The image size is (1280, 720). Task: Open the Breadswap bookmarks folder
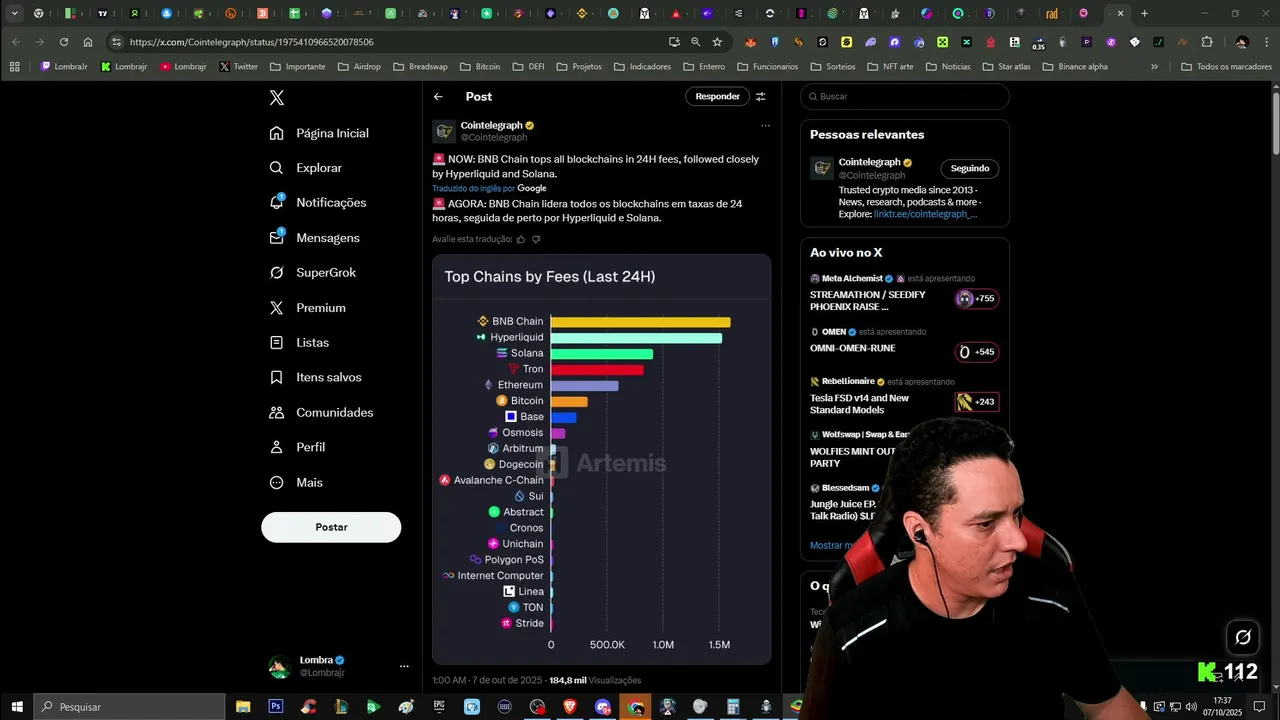420,67
